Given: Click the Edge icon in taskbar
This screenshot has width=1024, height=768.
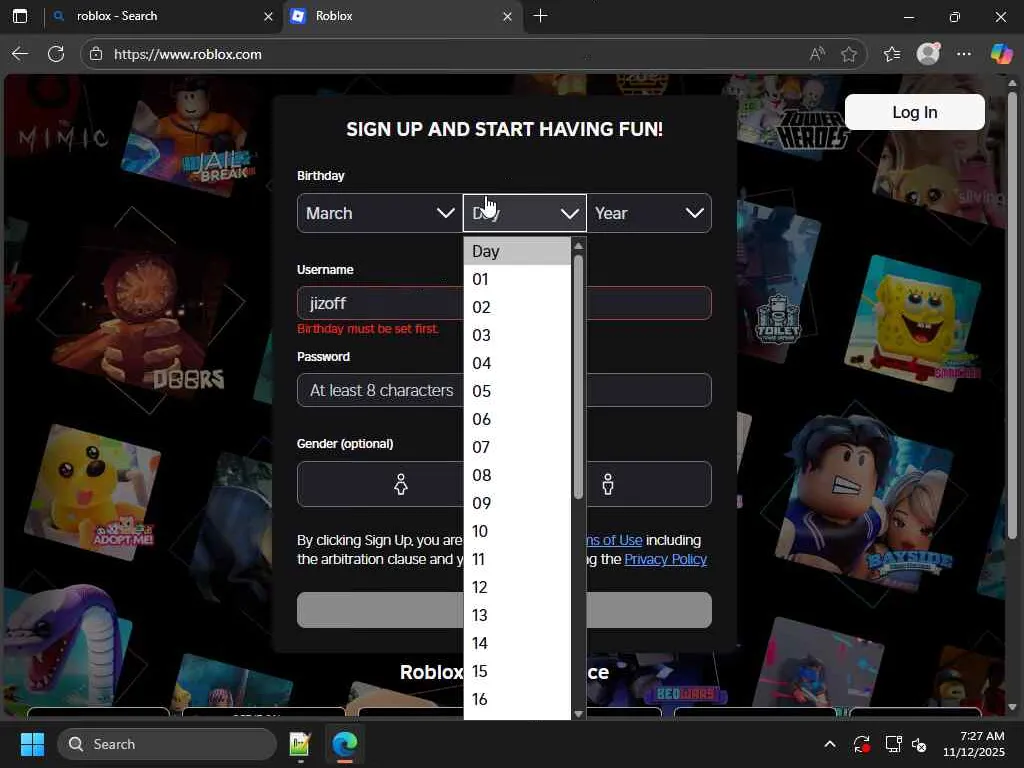Looking at the screenshot, I should pyautogui.click(x=344, y=744).
